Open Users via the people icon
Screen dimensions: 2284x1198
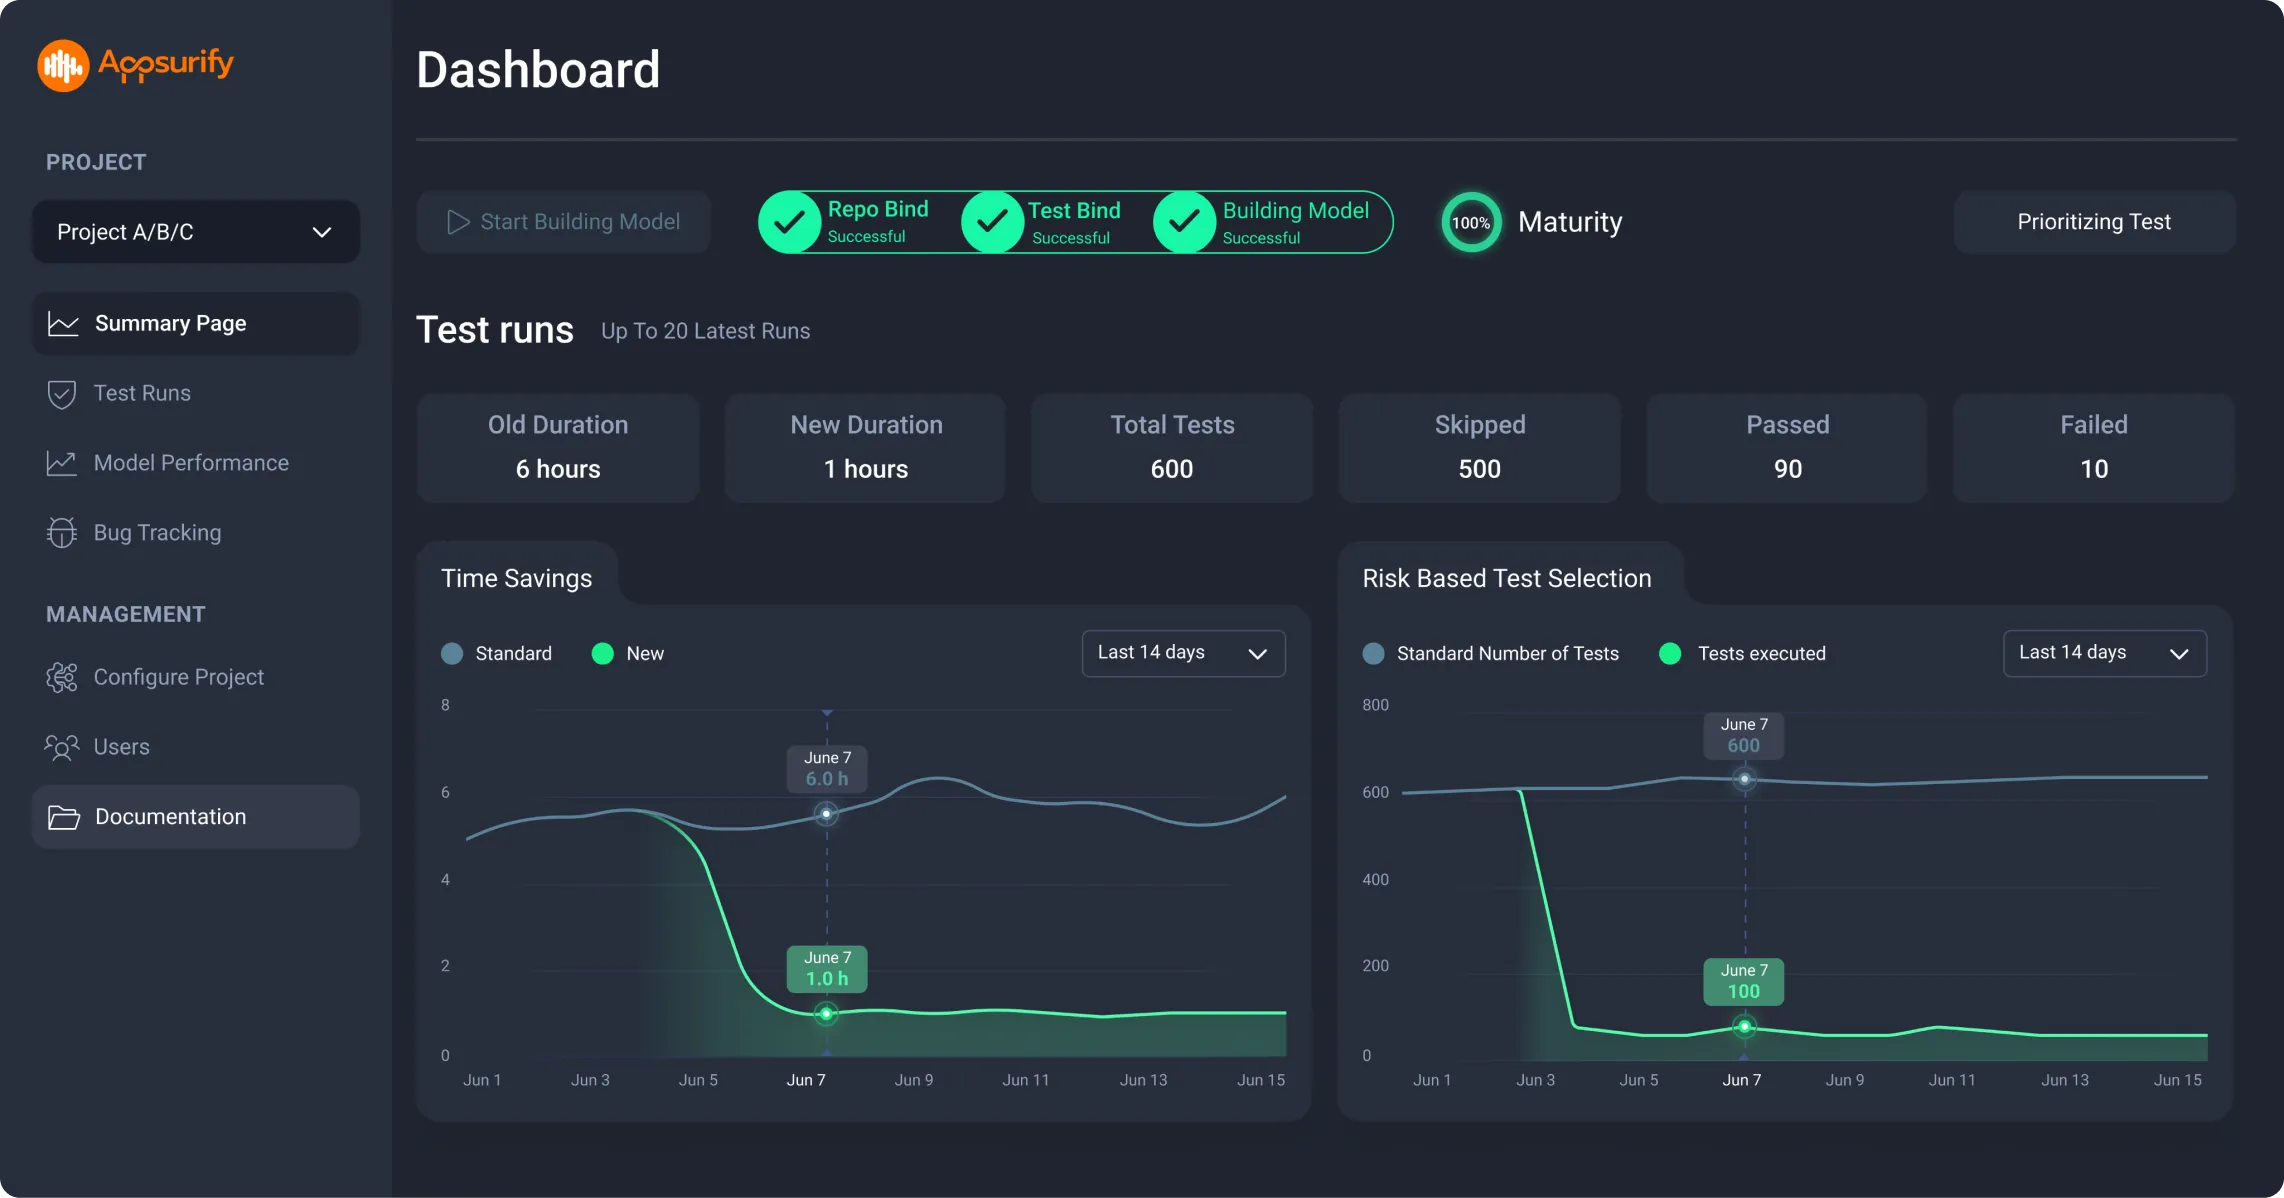[62, 746]
